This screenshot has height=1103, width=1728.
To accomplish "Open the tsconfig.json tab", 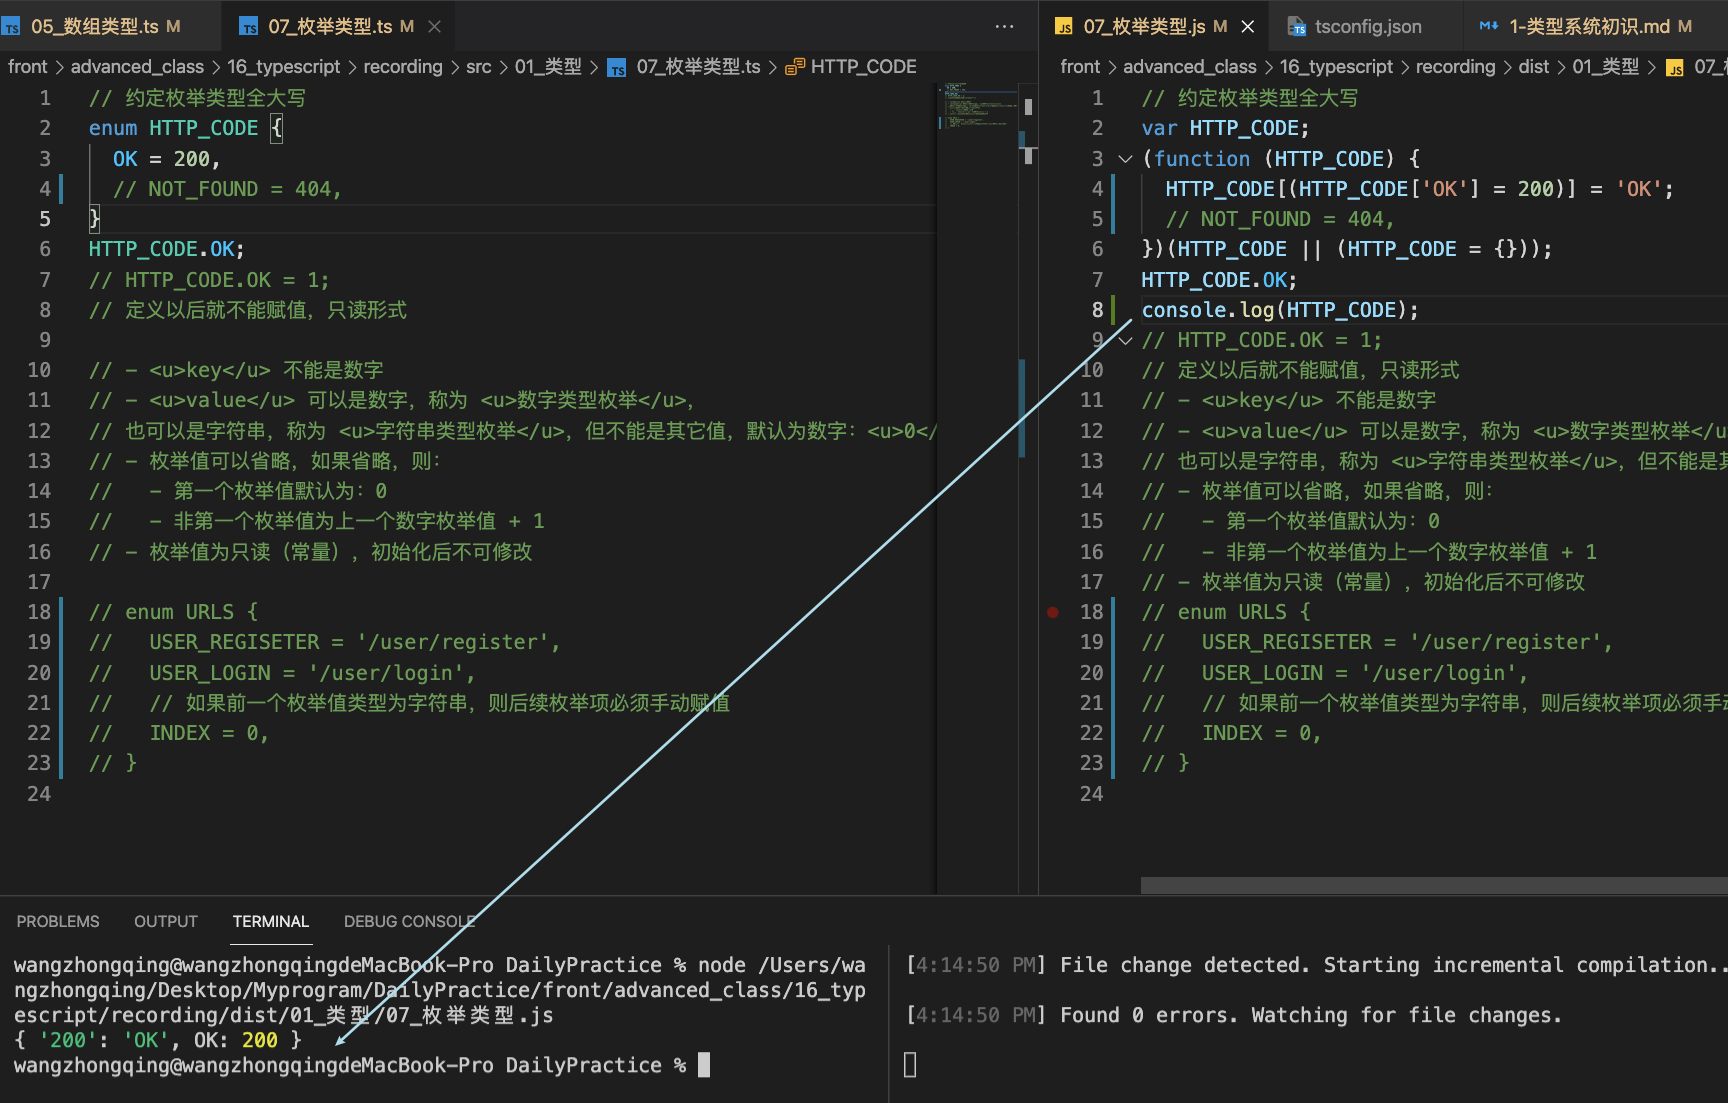I will (1368, 26).
